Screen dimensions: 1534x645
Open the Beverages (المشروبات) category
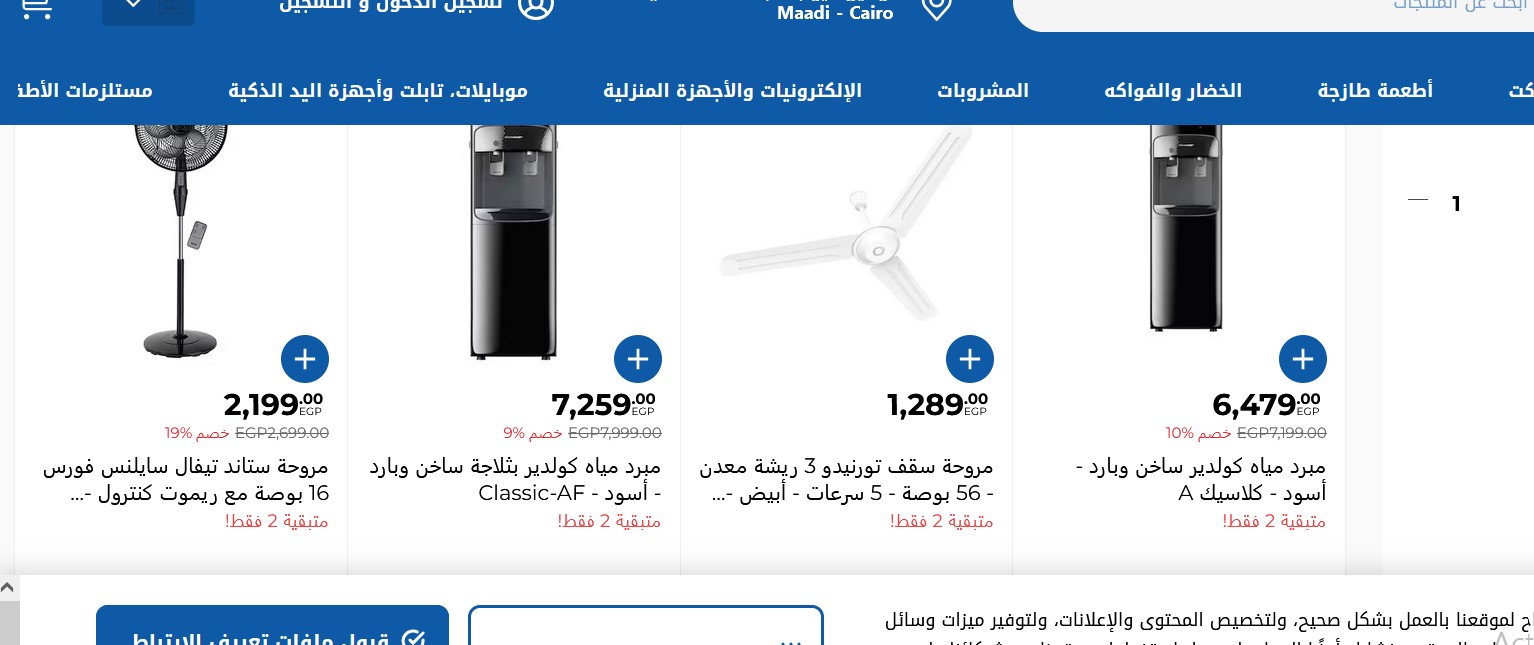982,91
